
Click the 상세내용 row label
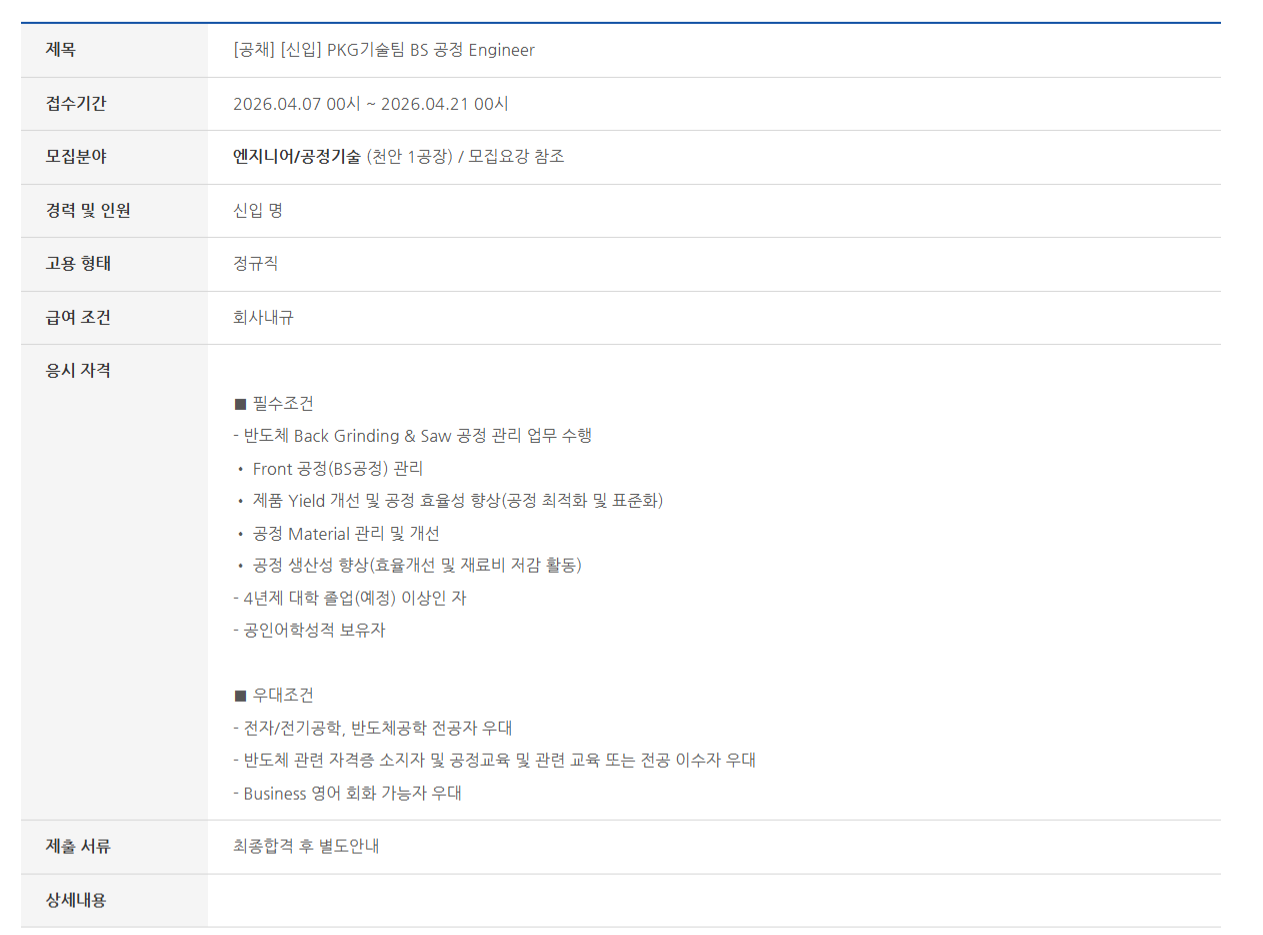coord(76,900)
